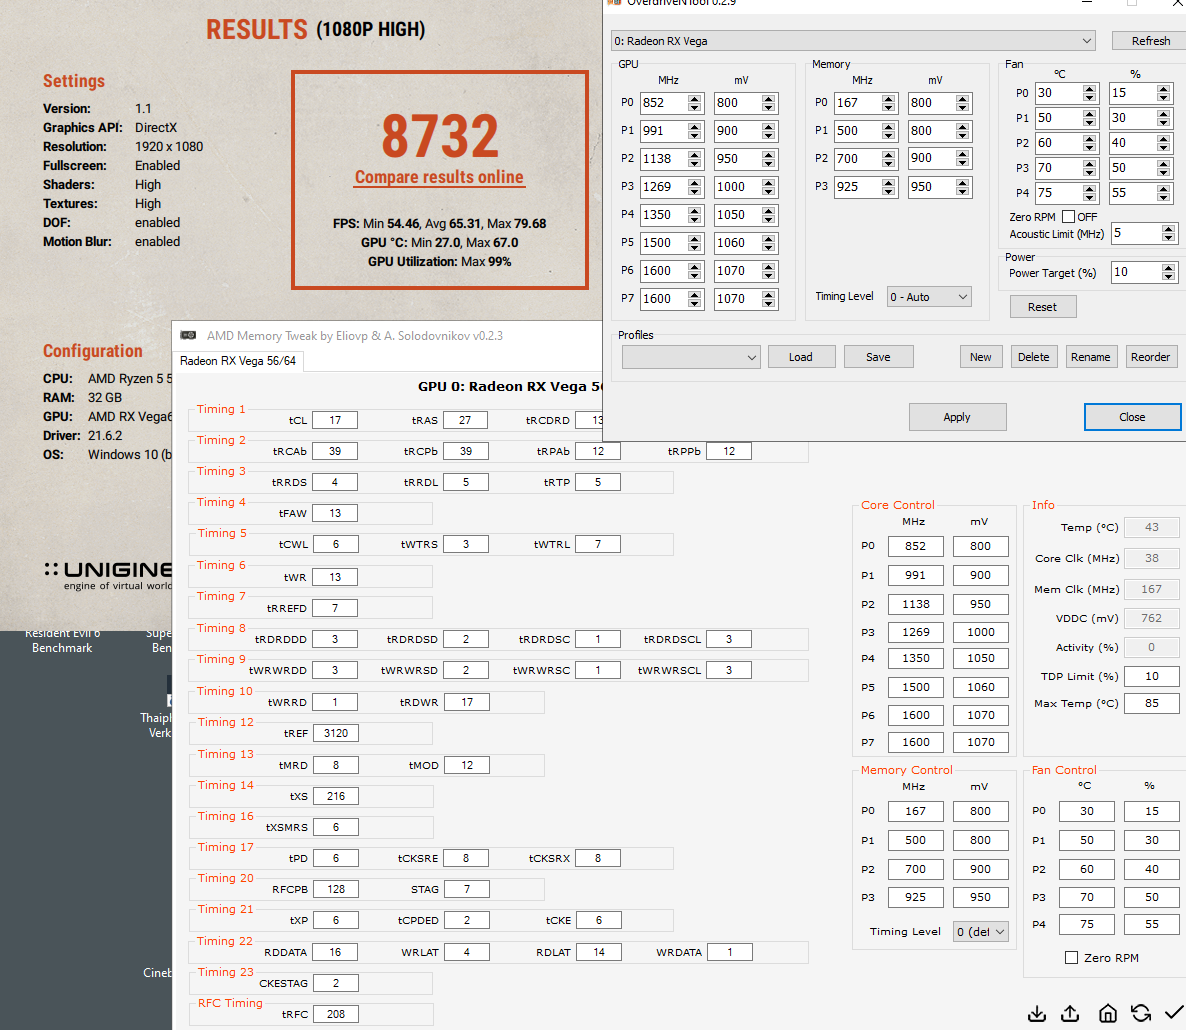Click the tFAW value field
The image size is (1186, 1030).
pyautogui.click(x=334, y=513)
